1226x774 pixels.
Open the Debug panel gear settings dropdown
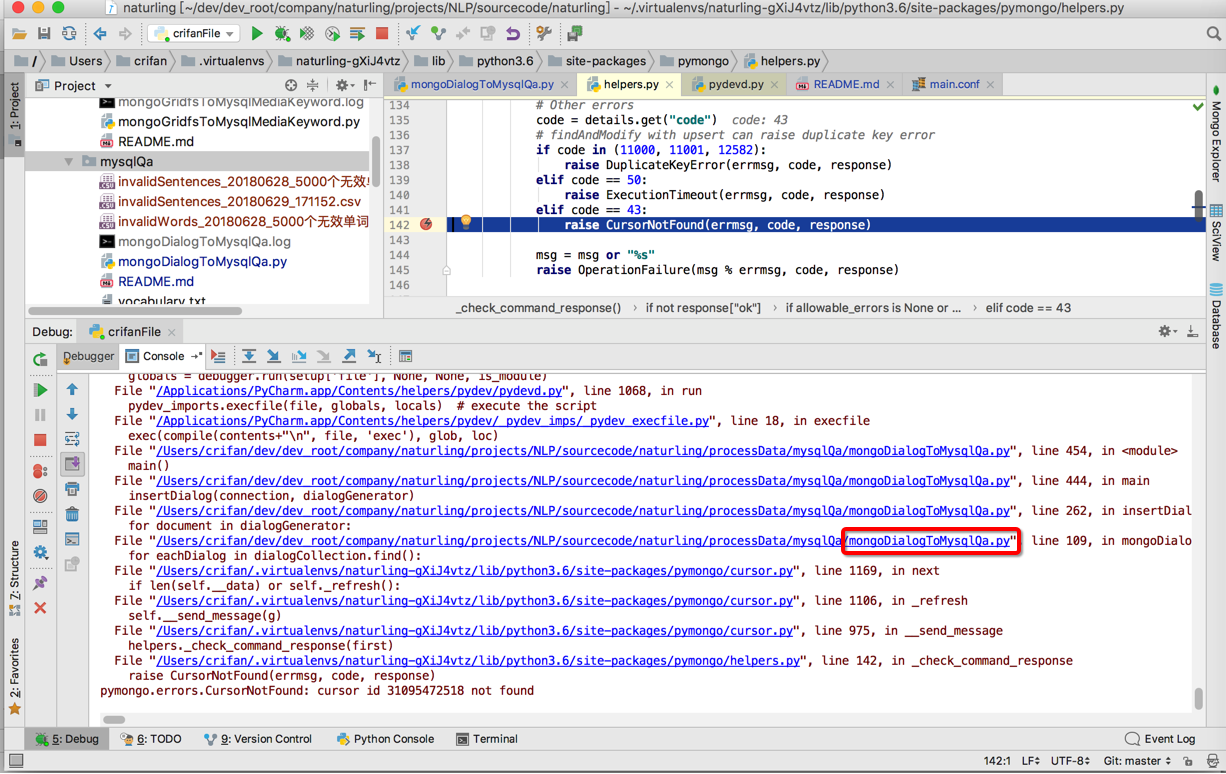click(1167, 331)
